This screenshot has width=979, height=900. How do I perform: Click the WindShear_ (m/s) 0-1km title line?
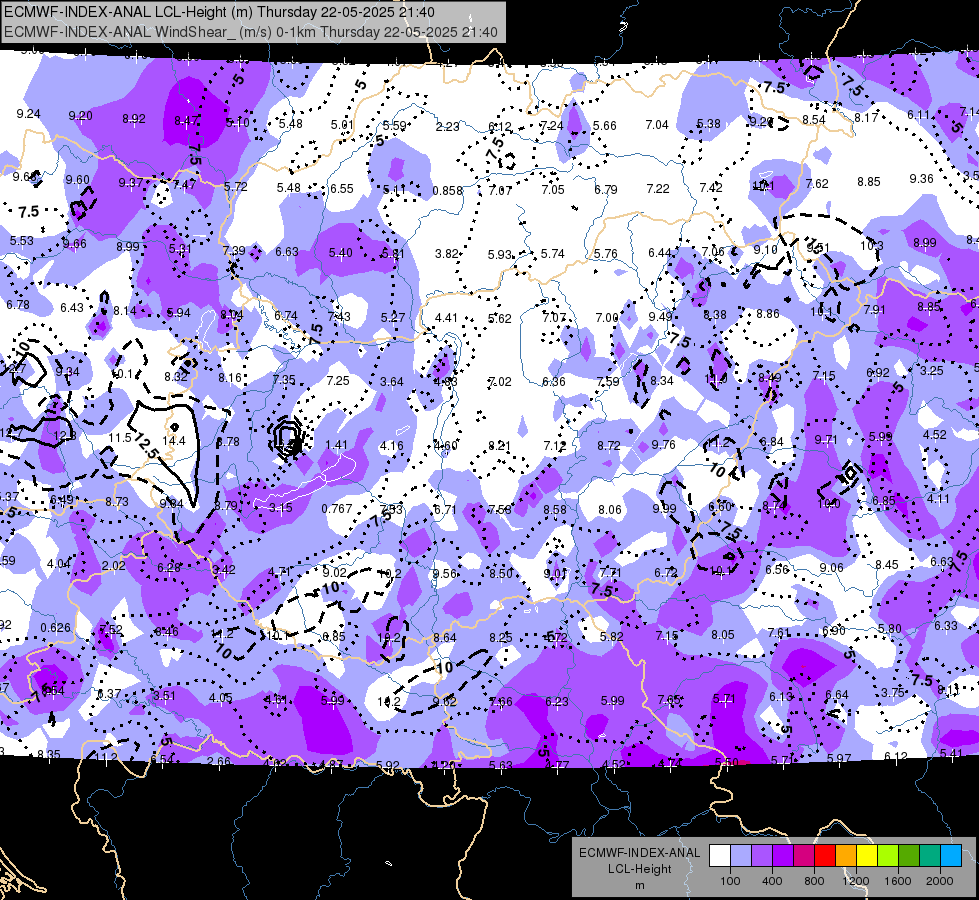(x=250, y=32)
